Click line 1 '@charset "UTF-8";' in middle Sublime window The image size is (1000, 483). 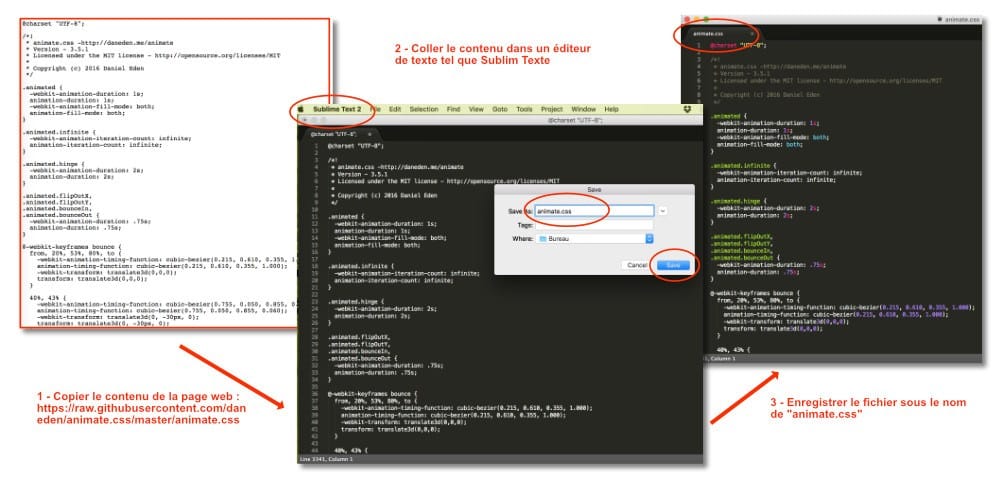pyautogui.click(x=355, y=145)
